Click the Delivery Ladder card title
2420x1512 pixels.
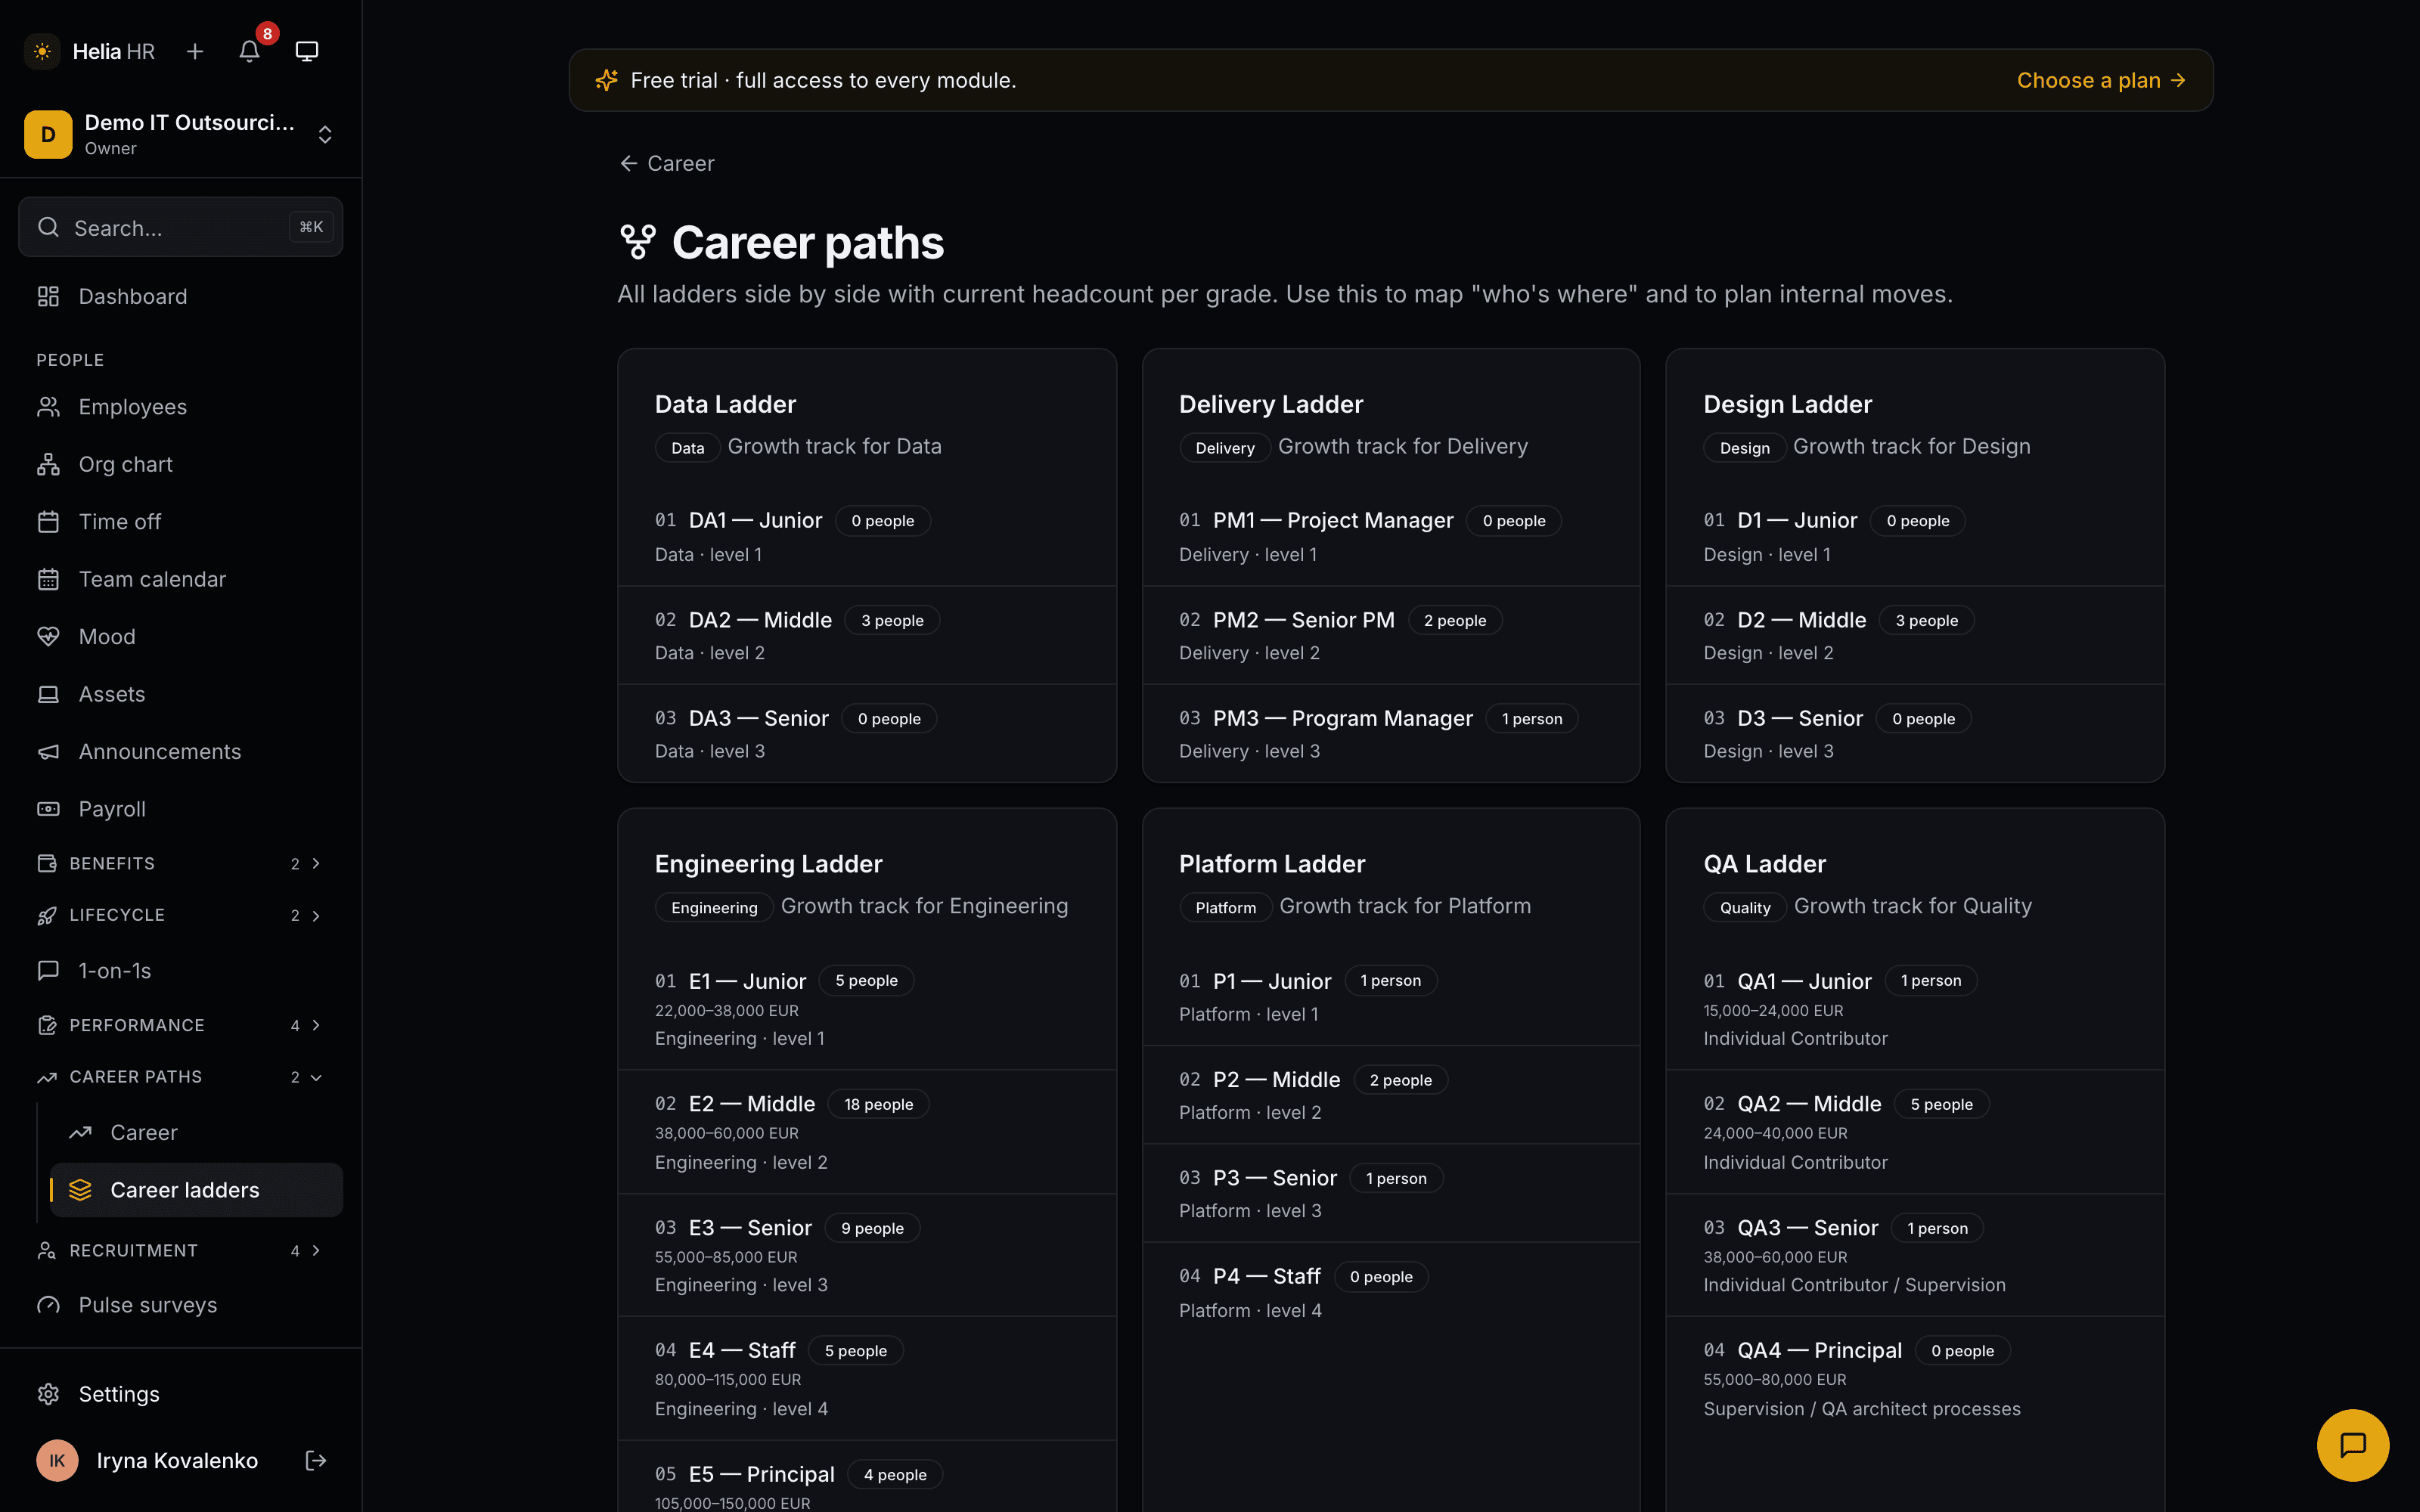tap(1270, 404)
